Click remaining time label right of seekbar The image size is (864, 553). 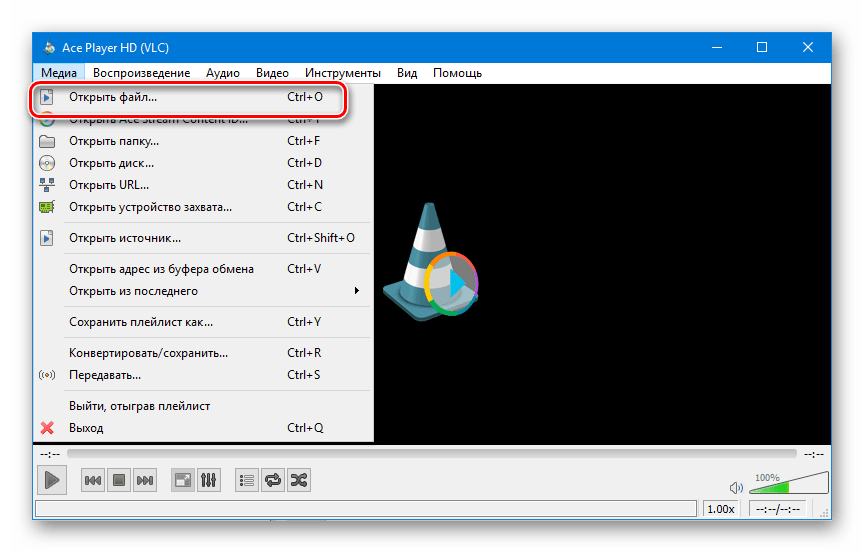tap(814, 454)
